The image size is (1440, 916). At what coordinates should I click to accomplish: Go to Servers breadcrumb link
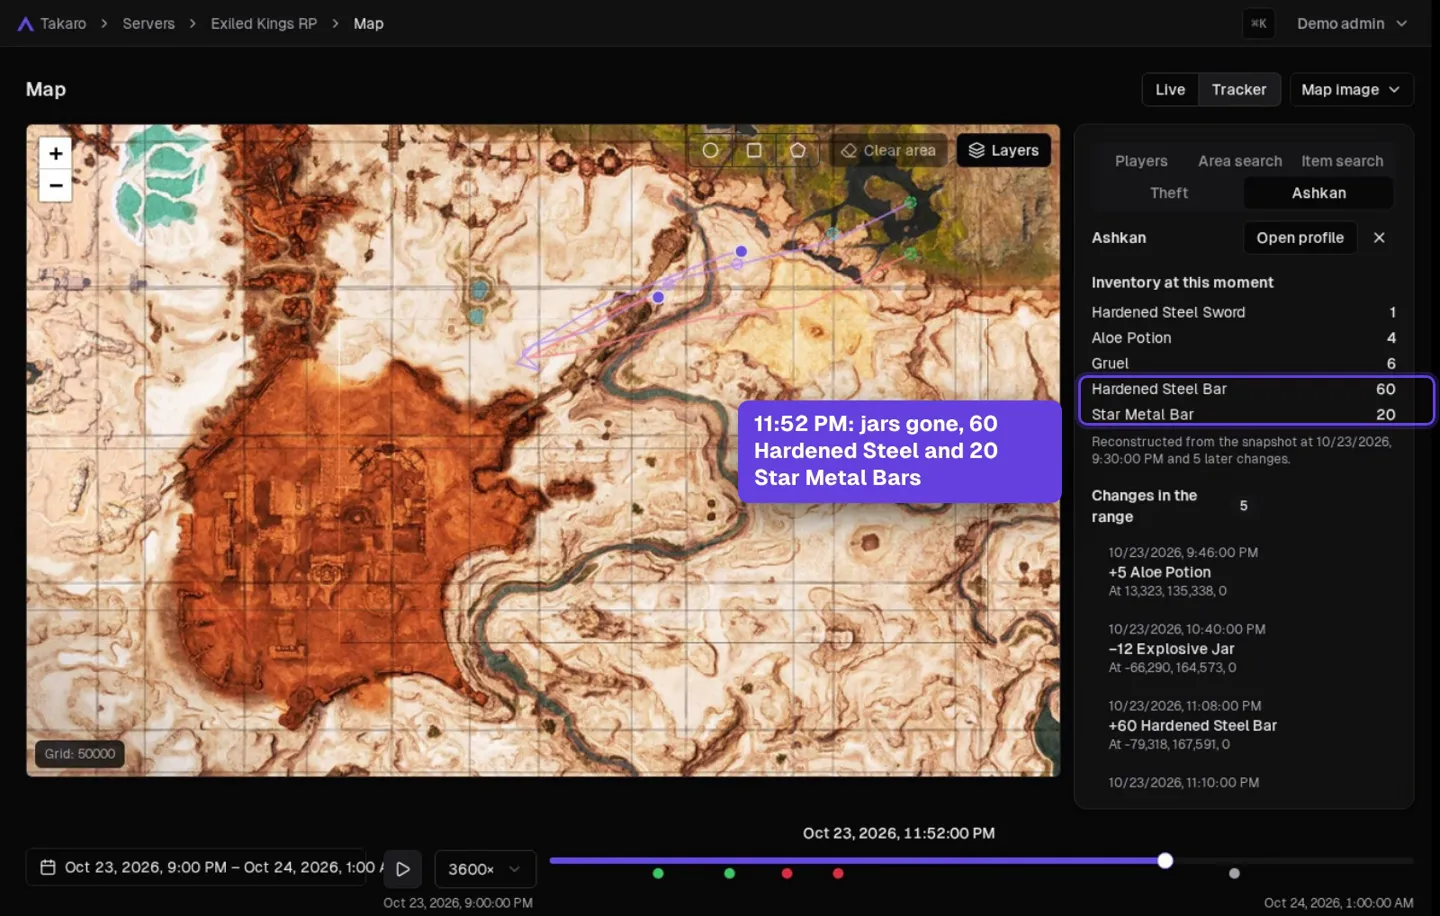[148, 23]
